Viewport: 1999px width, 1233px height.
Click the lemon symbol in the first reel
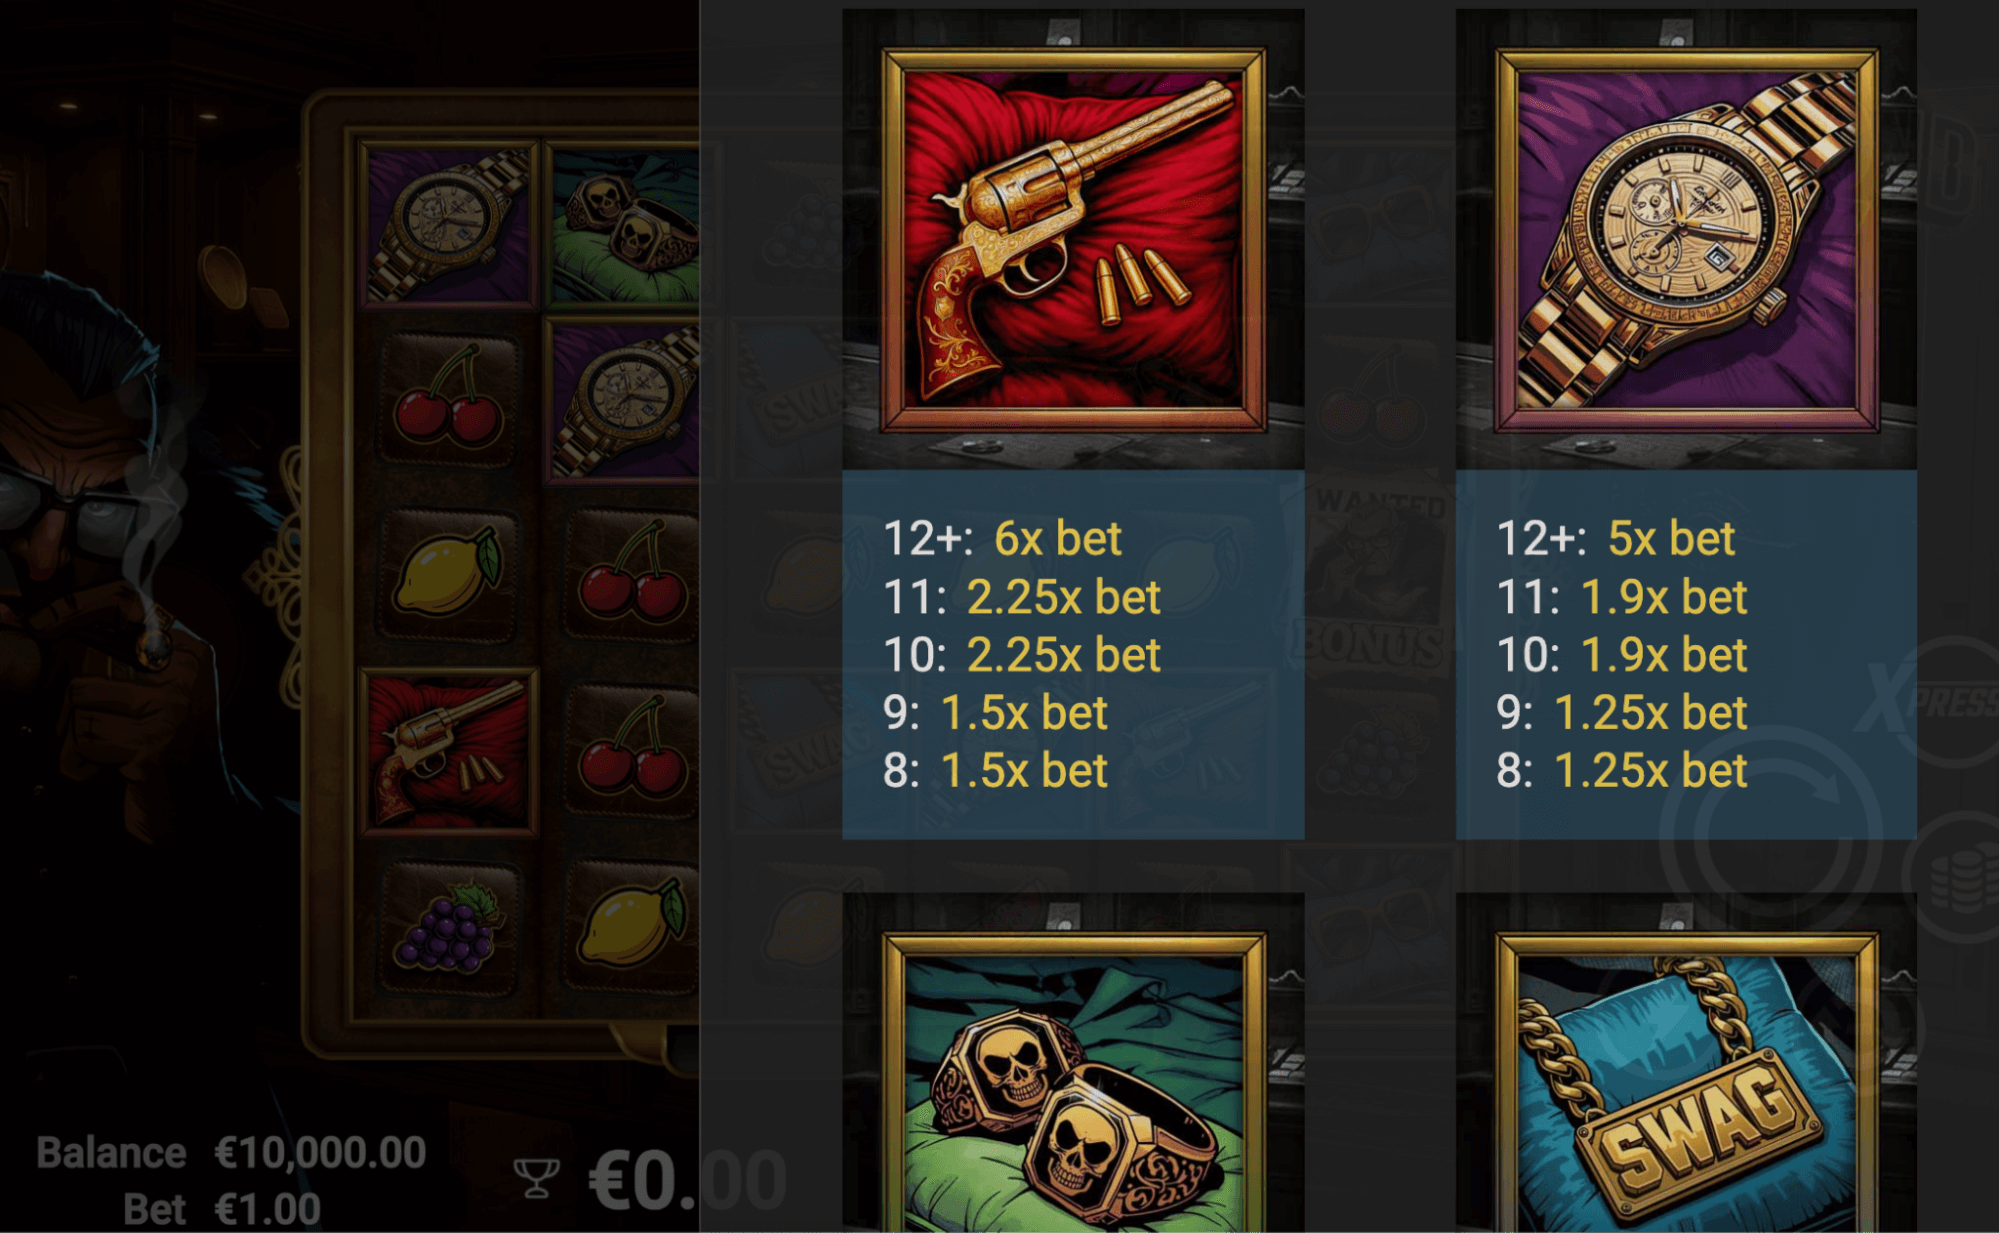pyautogui.click(x=449, y=573)
